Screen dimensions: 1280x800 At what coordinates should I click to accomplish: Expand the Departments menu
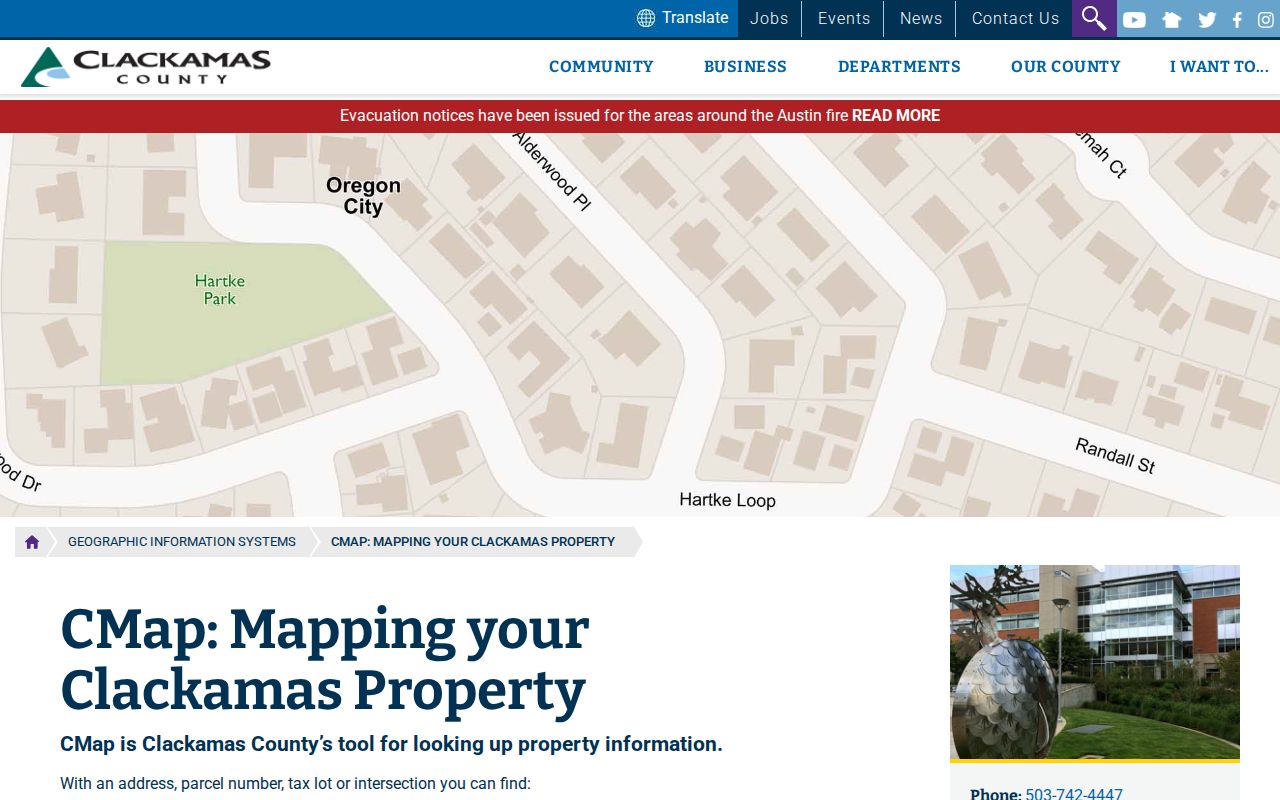pos(899,67)
